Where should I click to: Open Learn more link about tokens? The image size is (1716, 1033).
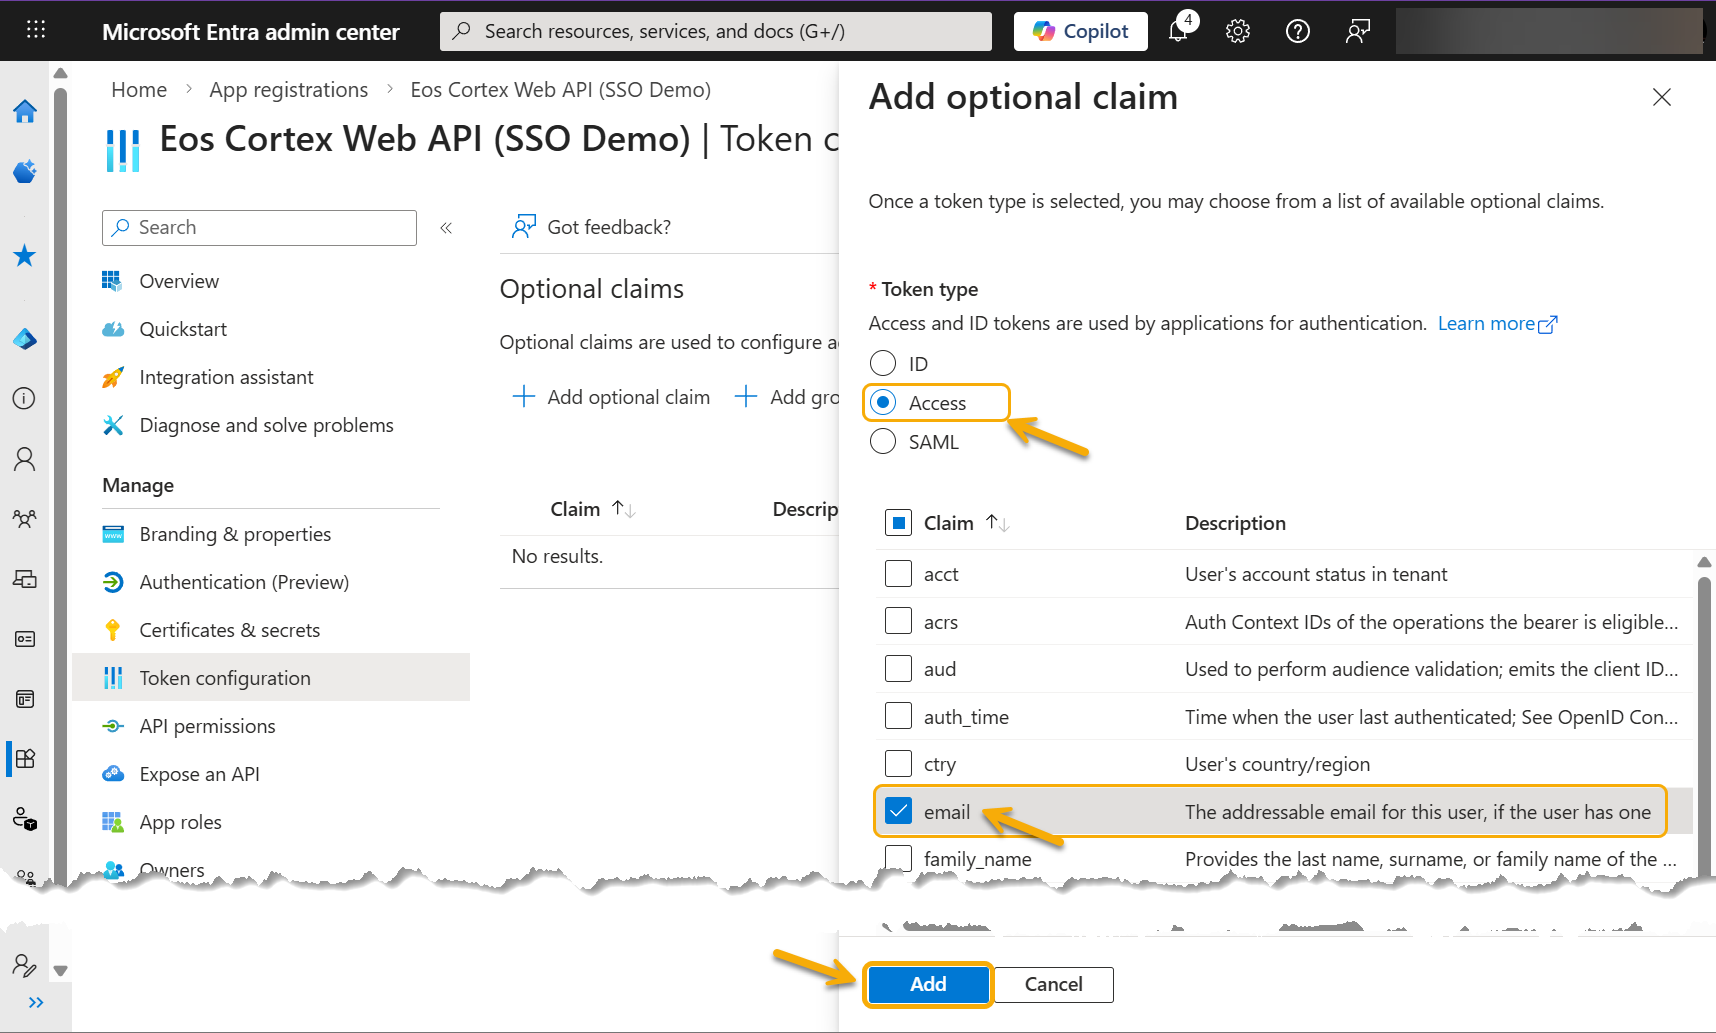coord(1497,323)
